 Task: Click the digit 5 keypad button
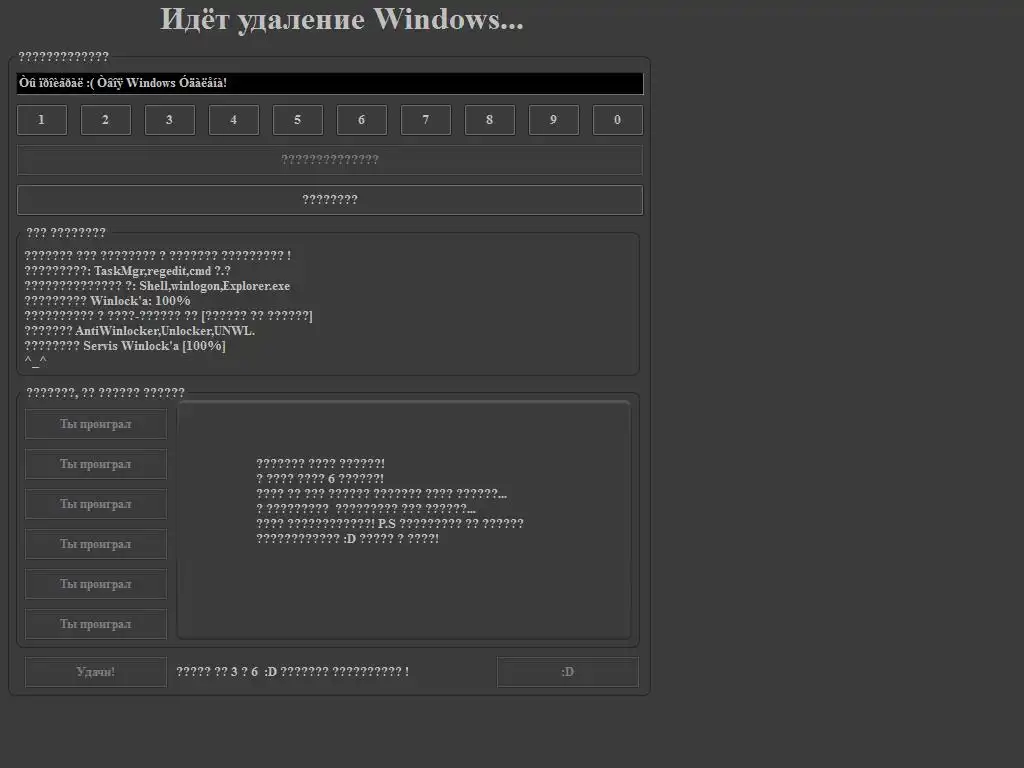pos(298,120)
